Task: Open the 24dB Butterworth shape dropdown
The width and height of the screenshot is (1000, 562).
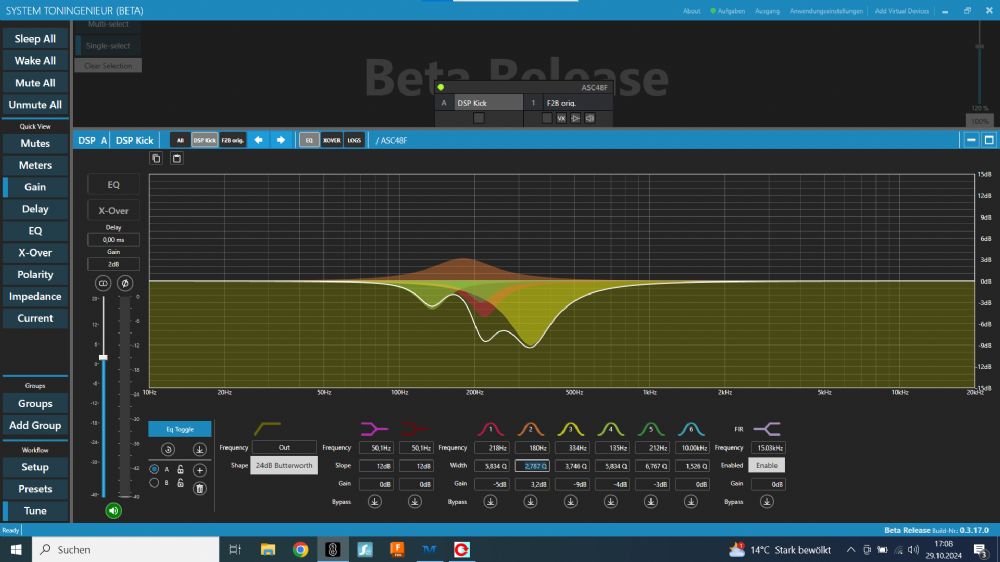Action: tap(284, 465)
